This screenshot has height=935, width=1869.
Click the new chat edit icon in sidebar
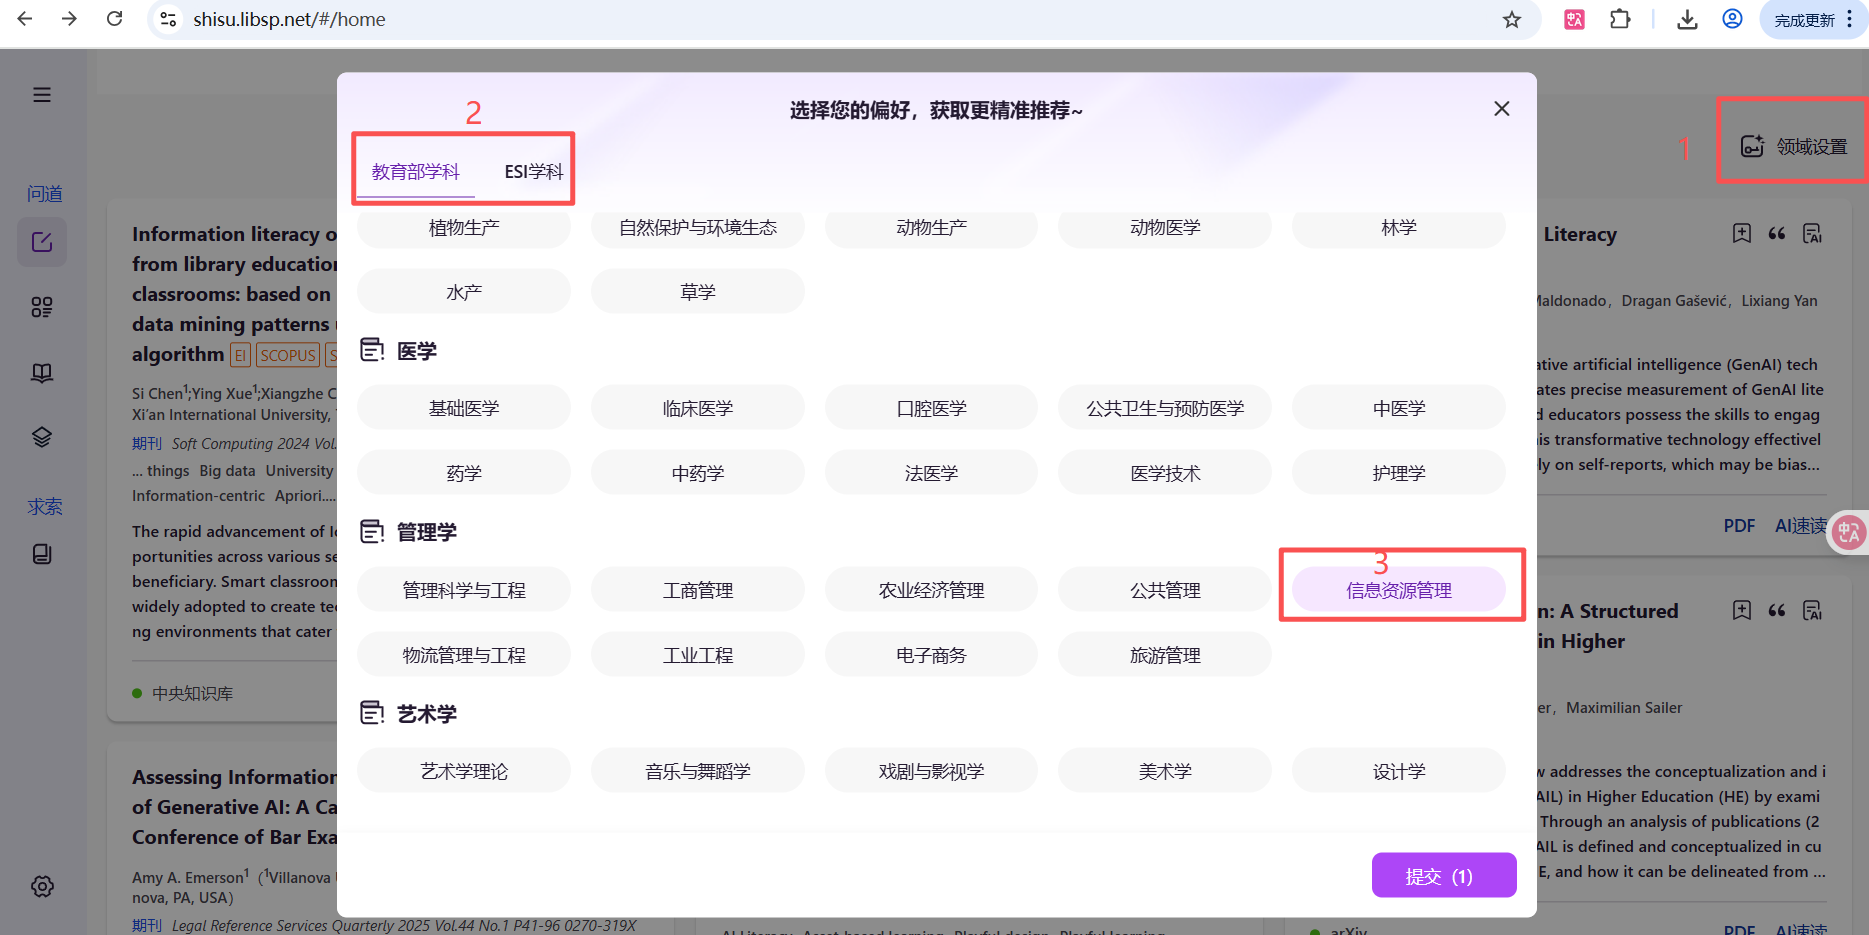pos(42,242)
